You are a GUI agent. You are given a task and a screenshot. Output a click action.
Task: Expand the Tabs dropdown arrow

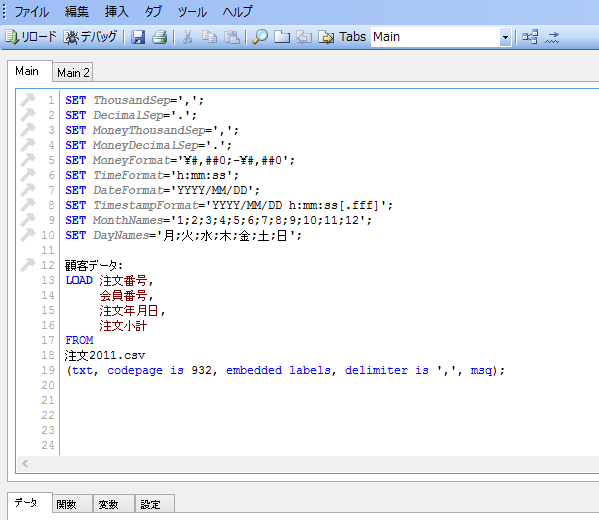point(505,37)
